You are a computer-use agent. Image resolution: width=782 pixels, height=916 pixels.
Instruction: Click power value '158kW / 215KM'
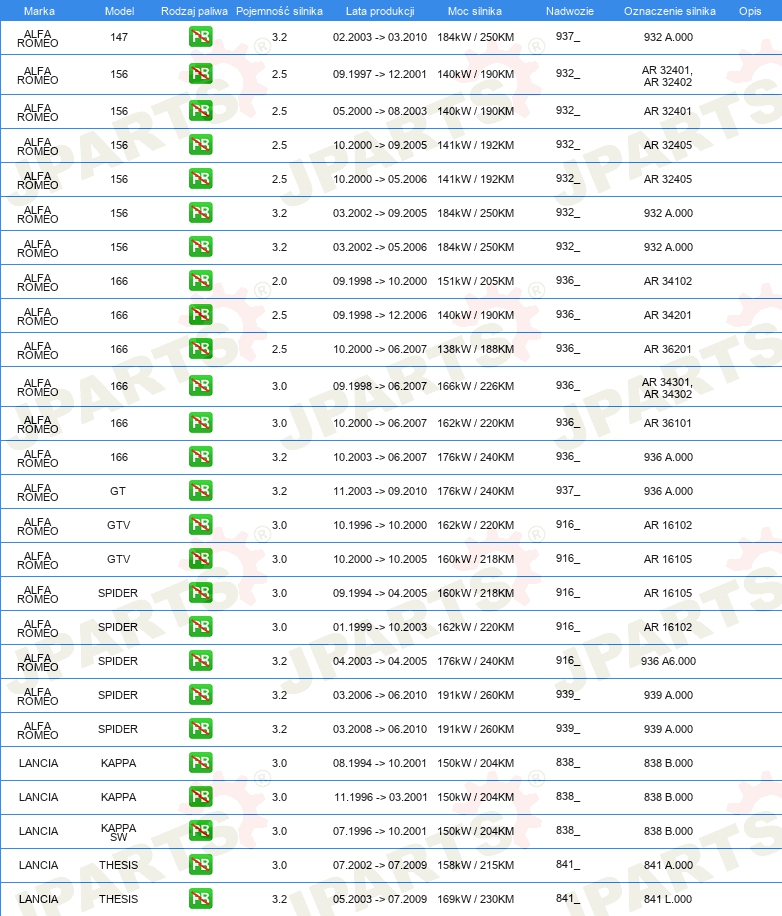click(x=475, y=865)
